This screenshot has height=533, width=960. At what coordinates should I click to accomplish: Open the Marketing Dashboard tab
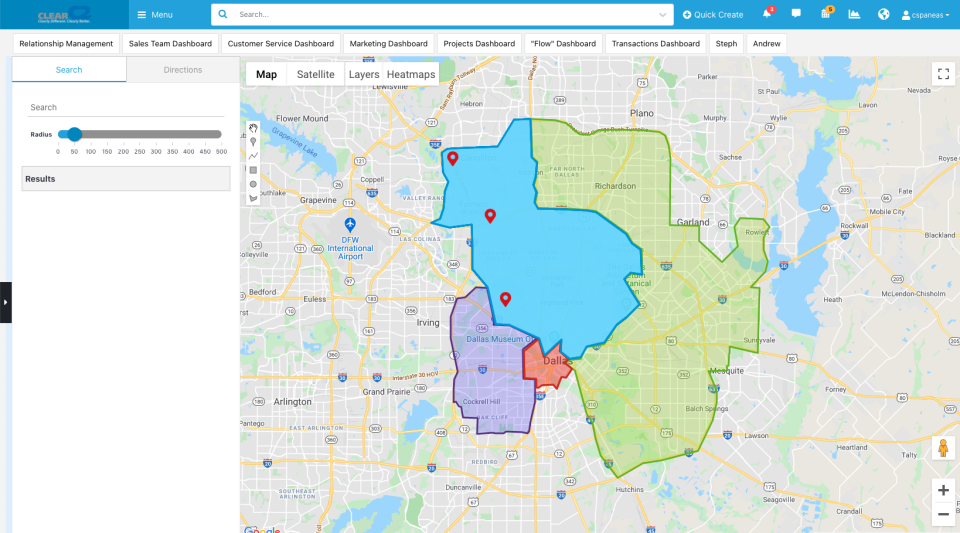(389, 43)
